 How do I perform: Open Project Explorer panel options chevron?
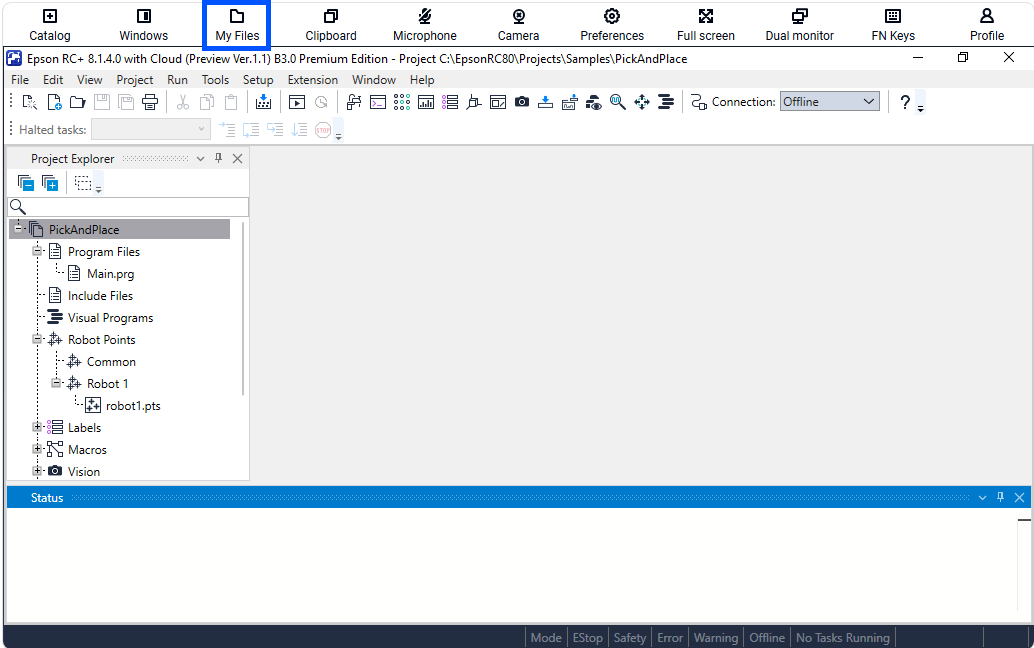200,159
